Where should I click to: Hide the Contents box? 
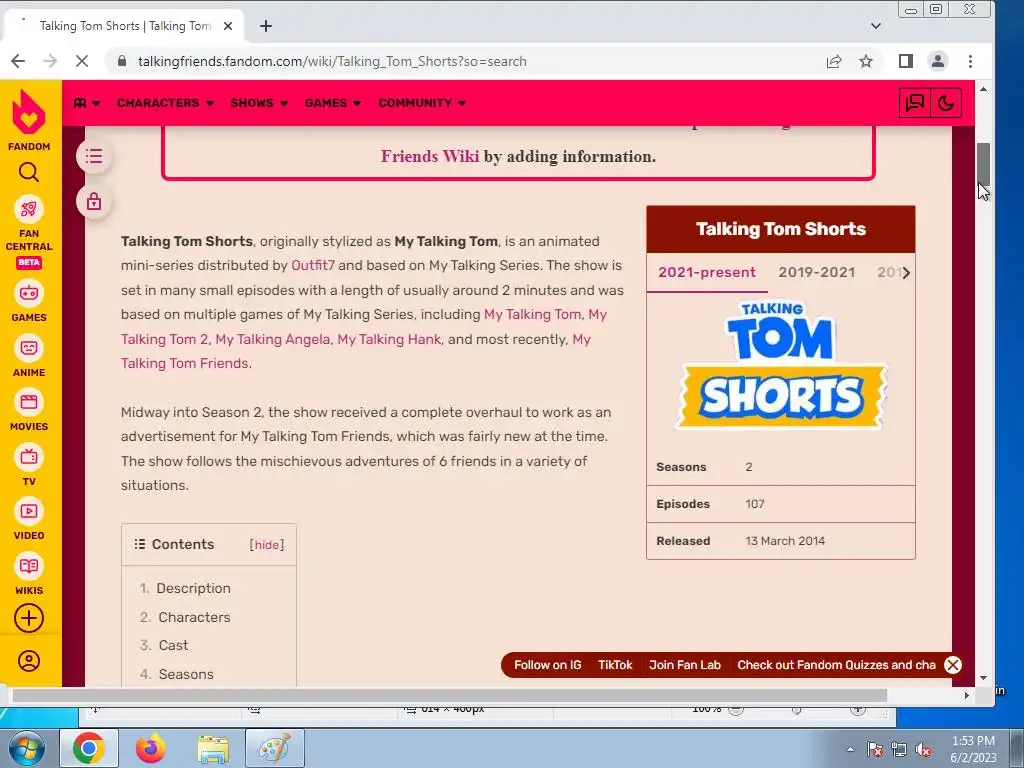coord(266,545)
